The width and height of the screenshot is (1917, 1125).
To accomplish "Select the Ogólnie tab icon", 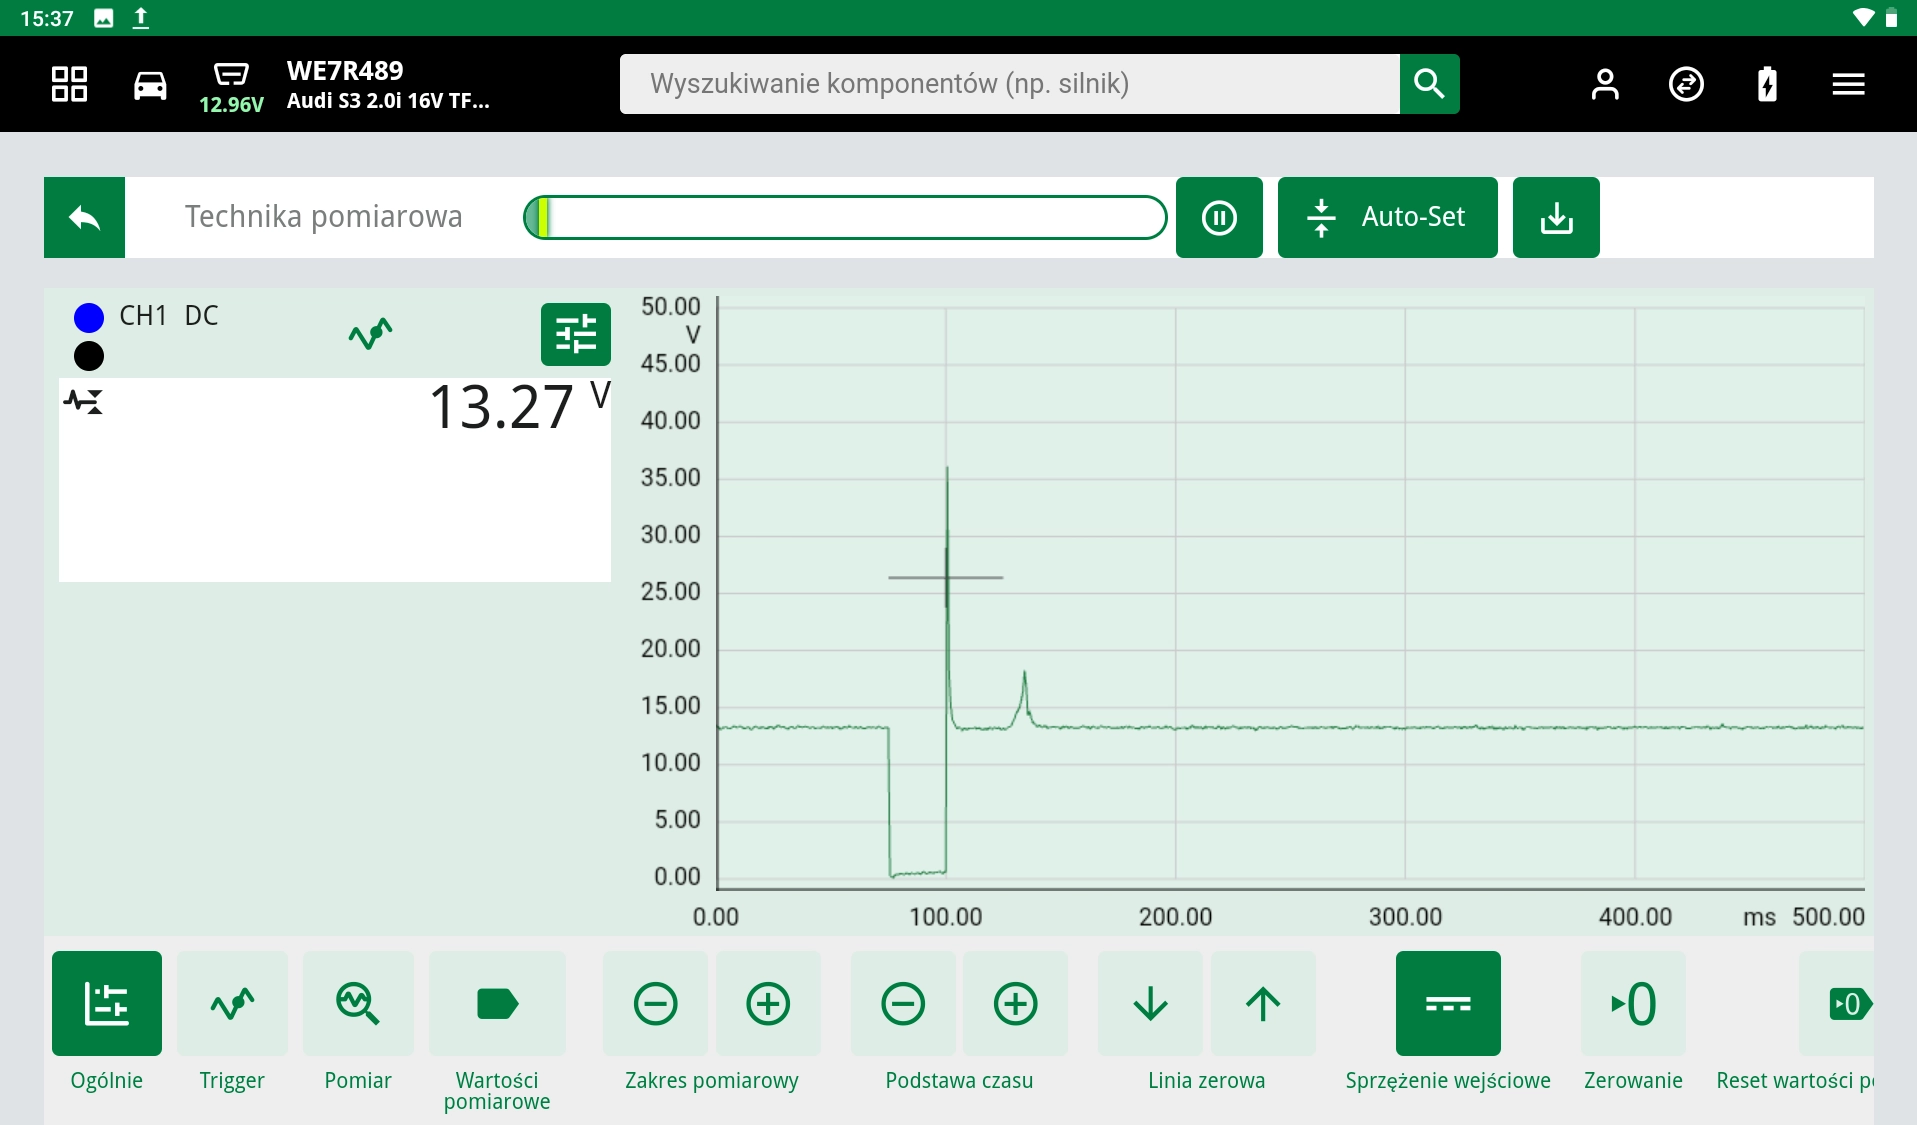I will pos(107,1003).
